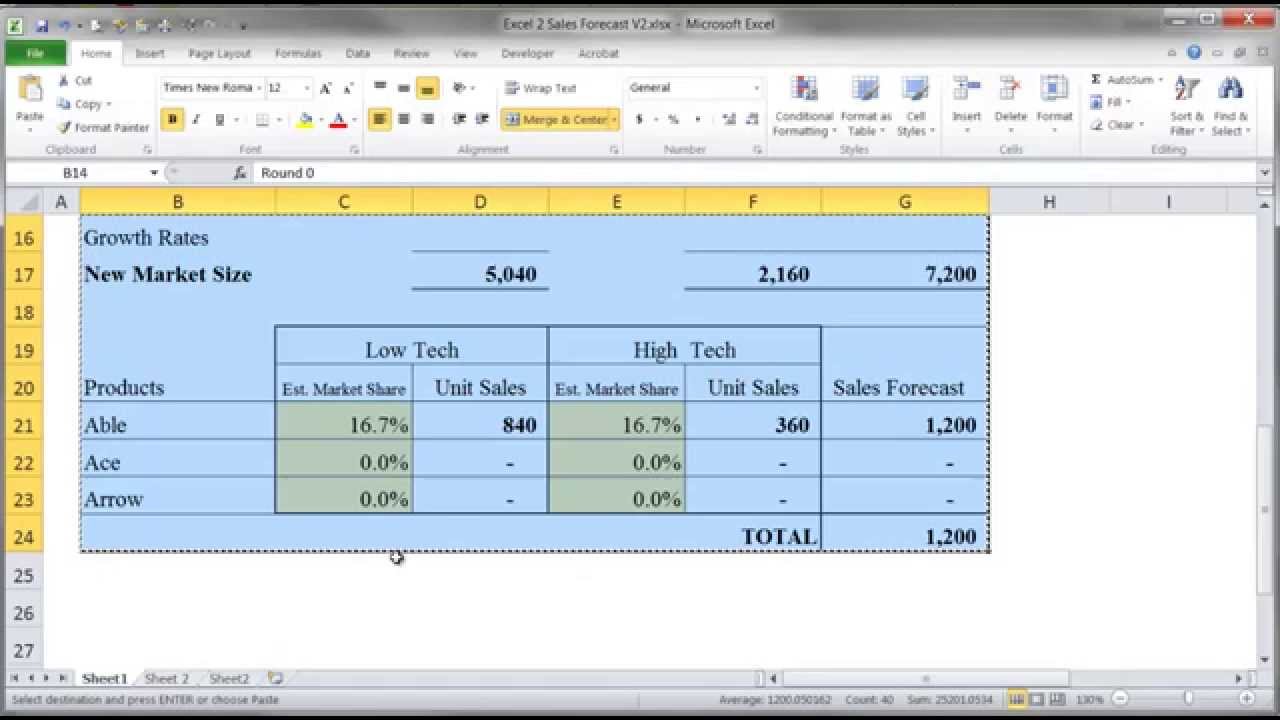Open Find & Select binoculars menu
The width and height of the screenshot is (1280, 720).
coord(1230,105)
